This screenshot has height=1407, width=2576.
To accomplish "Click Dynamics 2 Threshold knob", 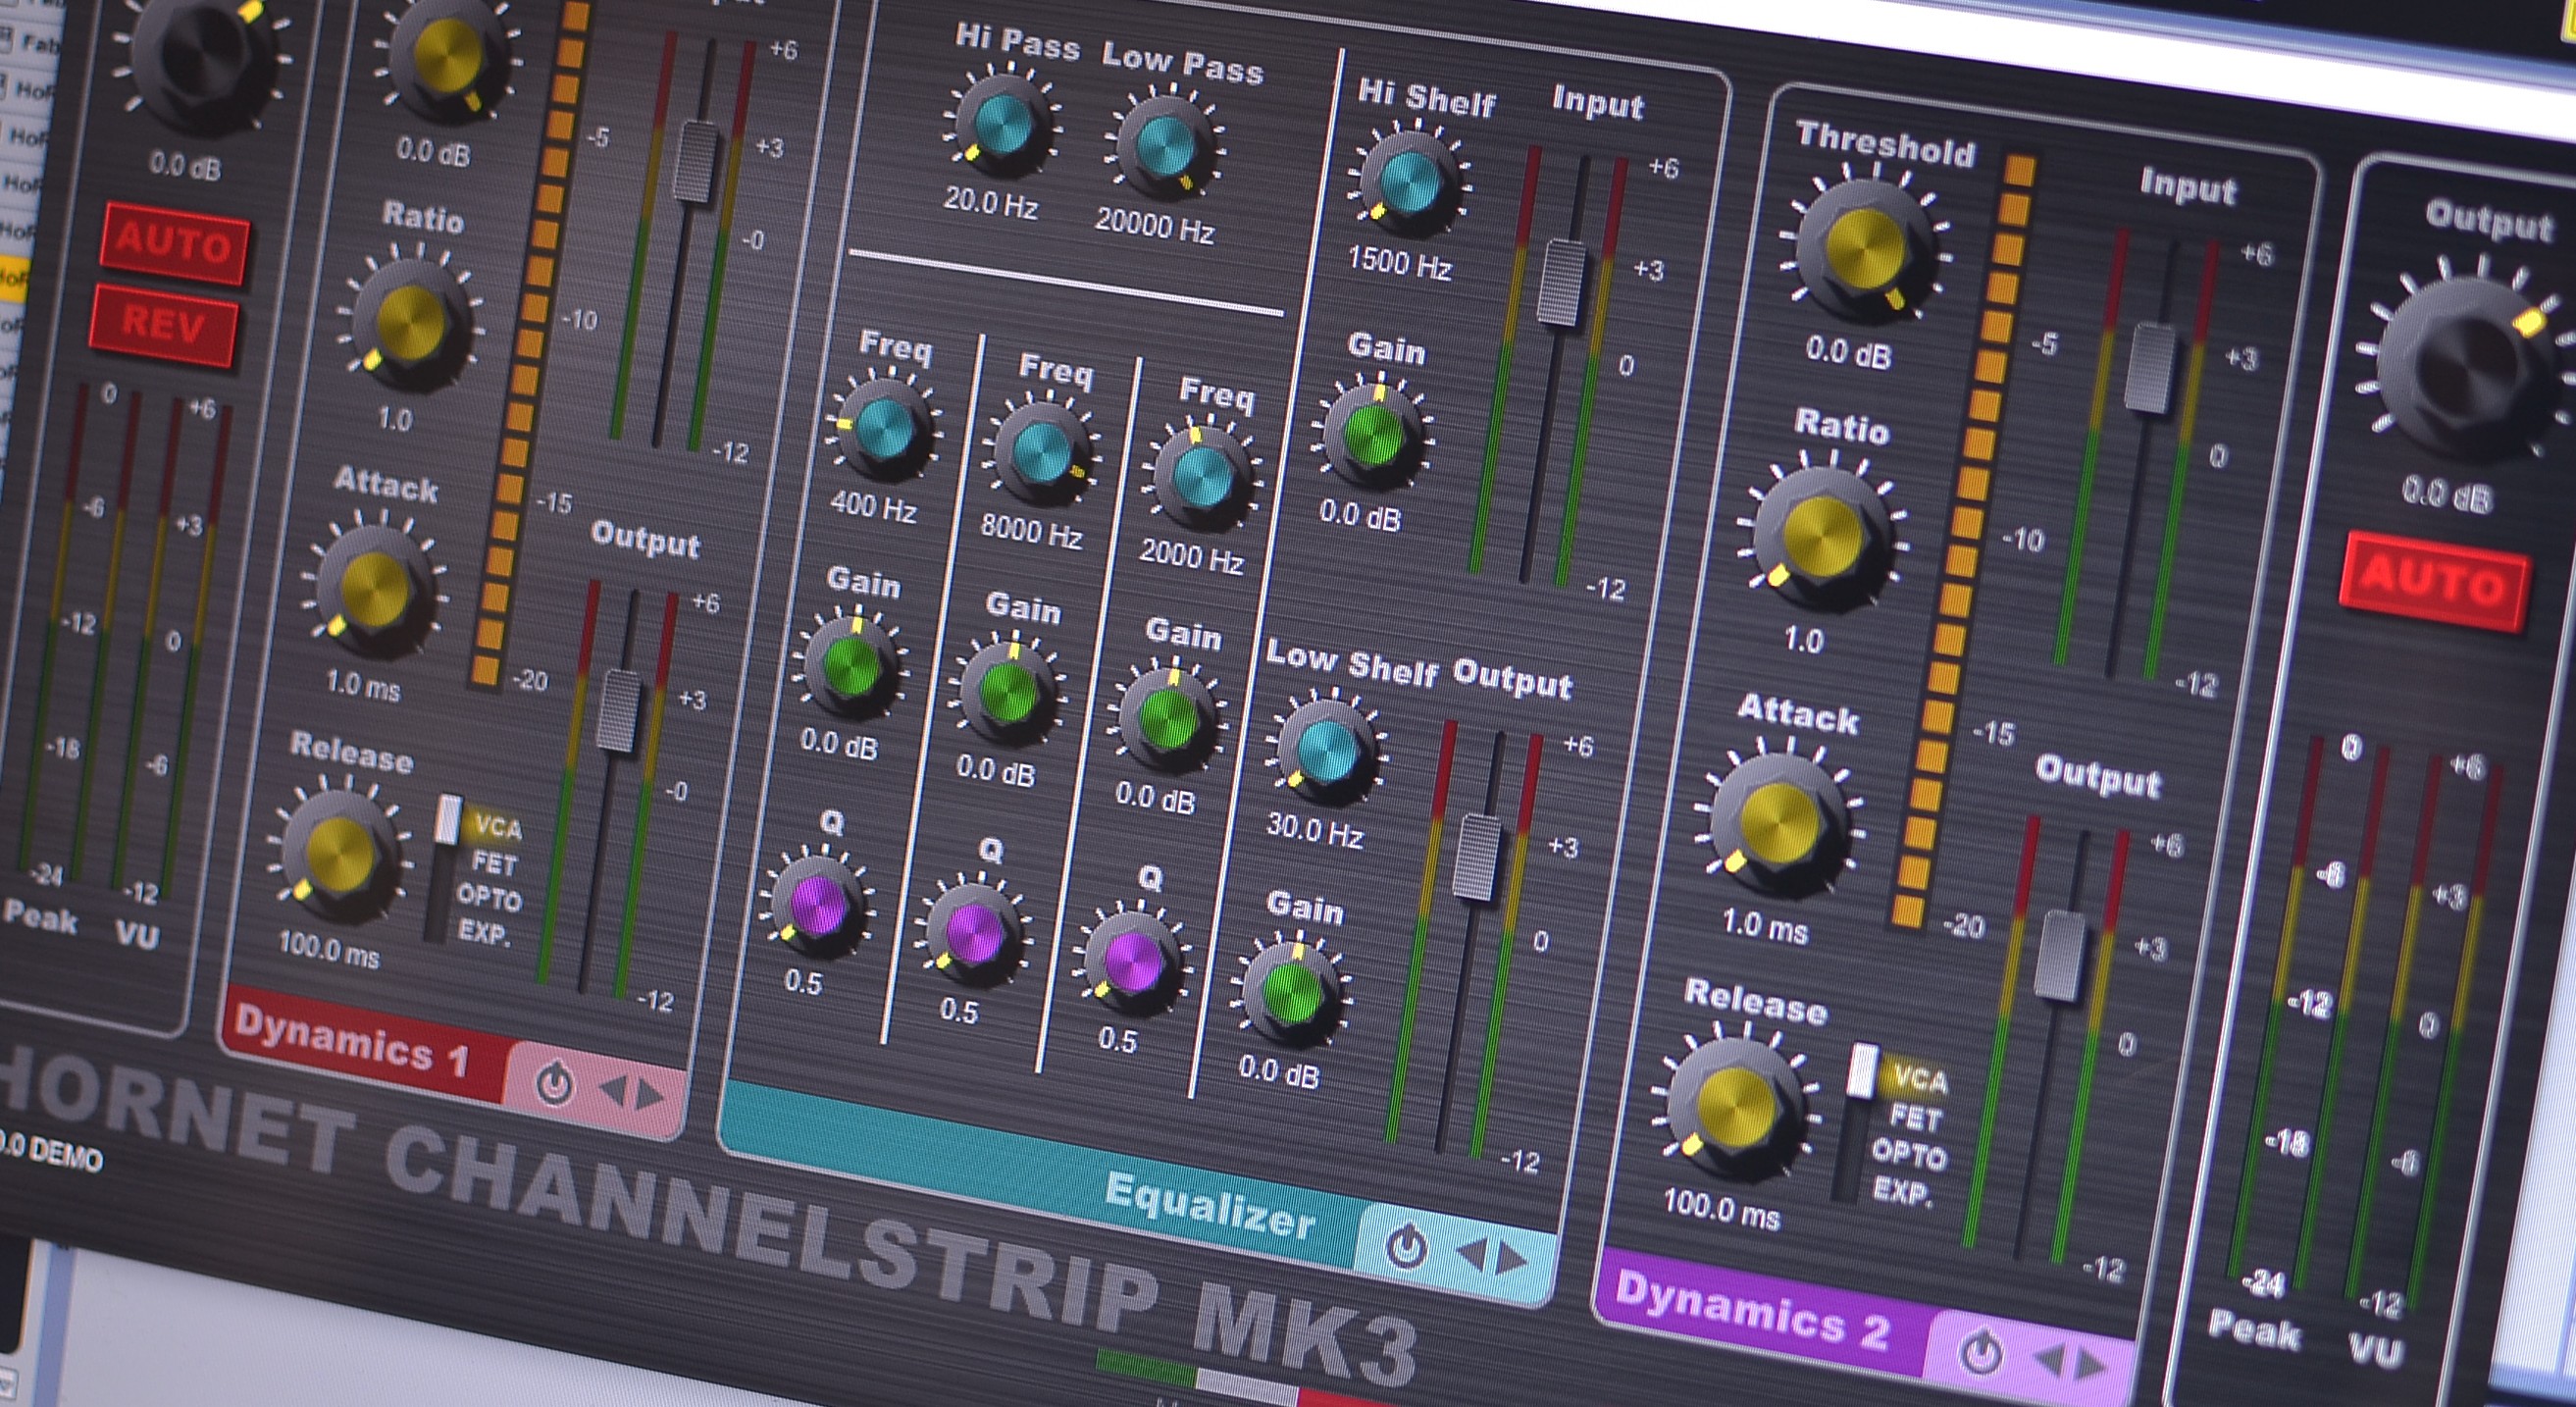I will coord(1866,250).
